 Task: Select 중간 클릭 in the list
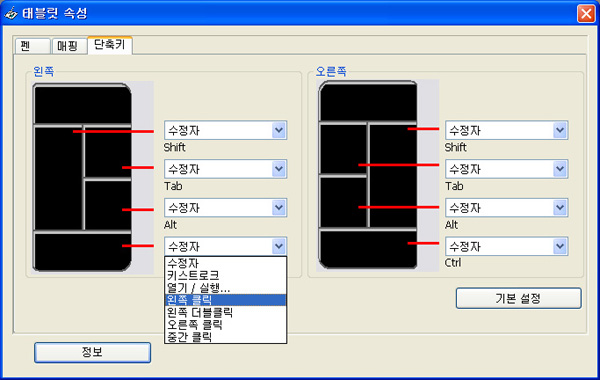click(225, 337)
